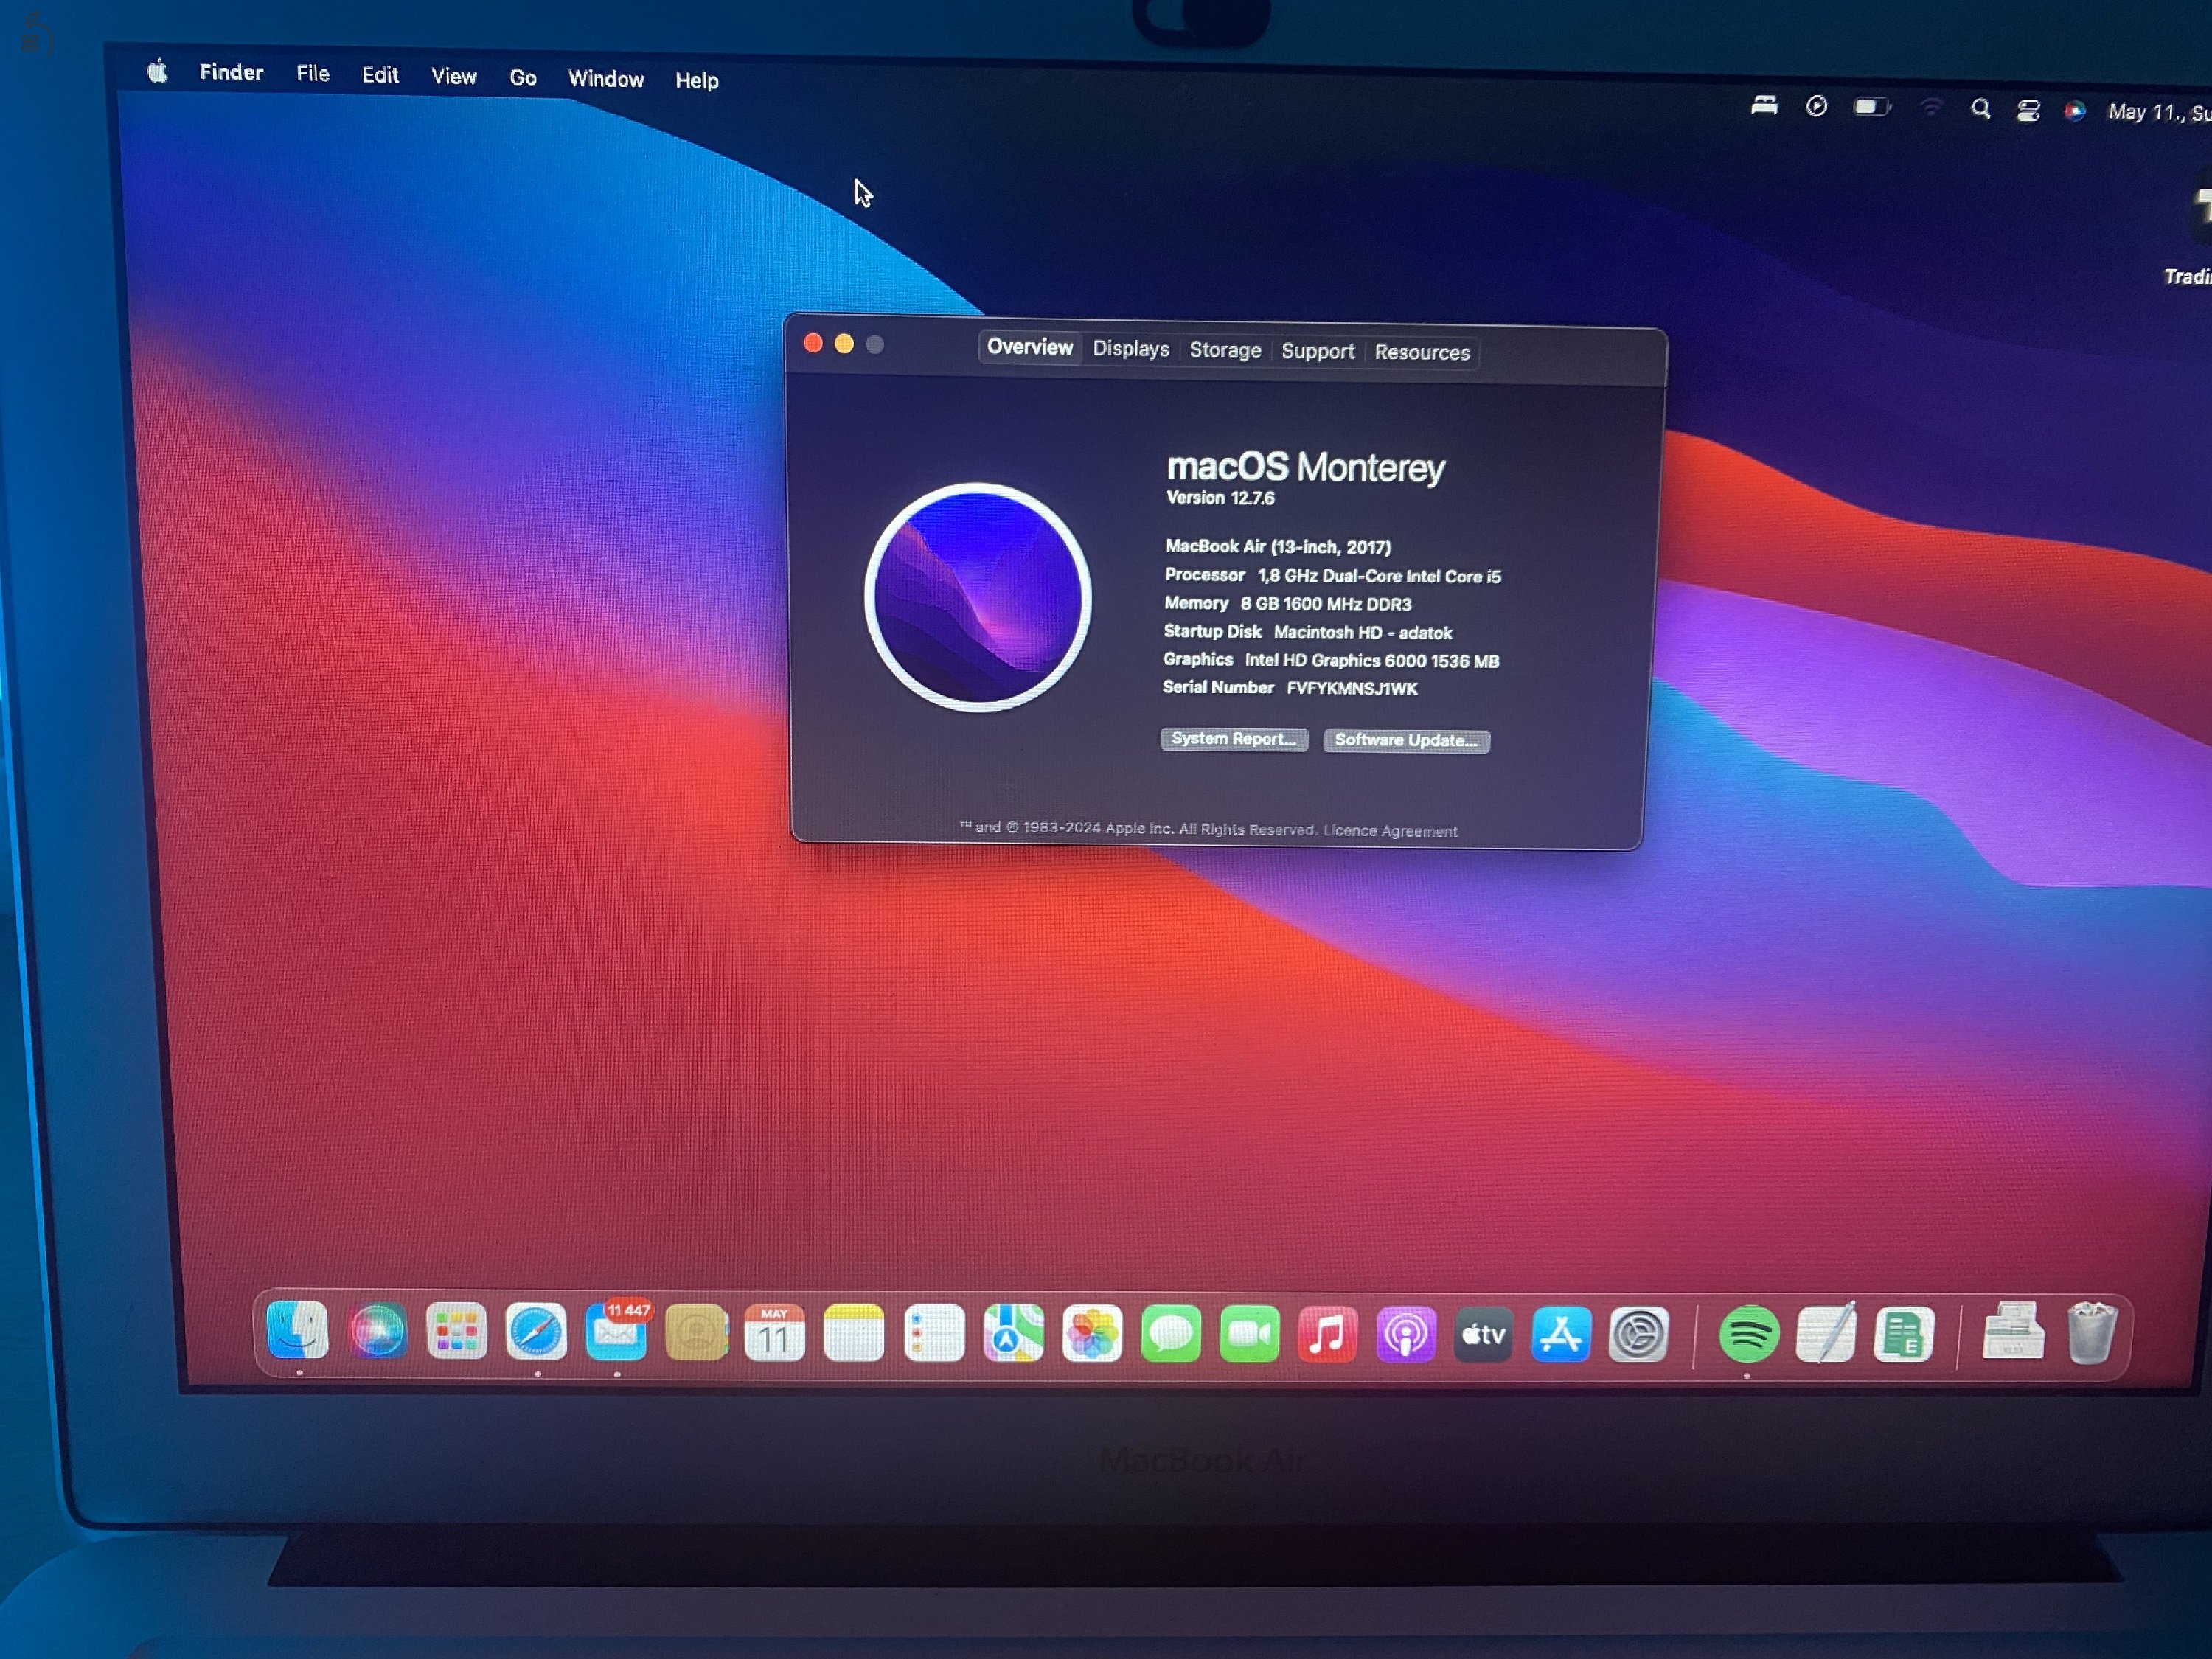
Task: Click the battery status icon
Action: click(x=1871, y=107)
